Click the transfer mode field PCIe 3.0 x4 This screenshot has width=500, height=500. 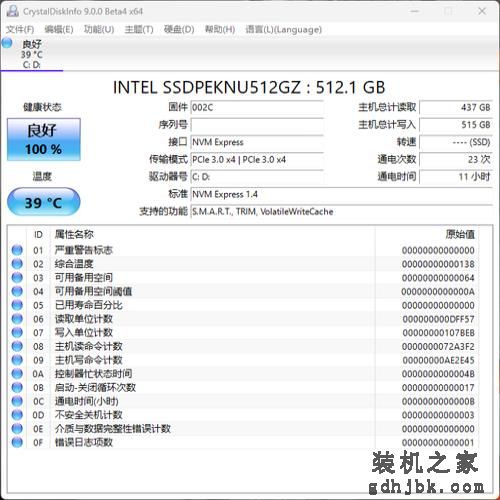[257, 160]
